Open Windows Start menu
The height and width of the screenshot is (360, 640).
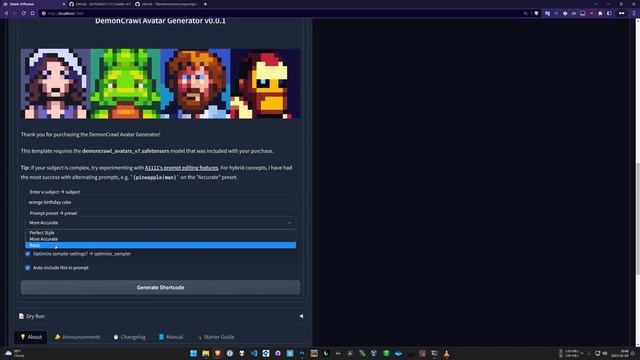tap(193, 353)
